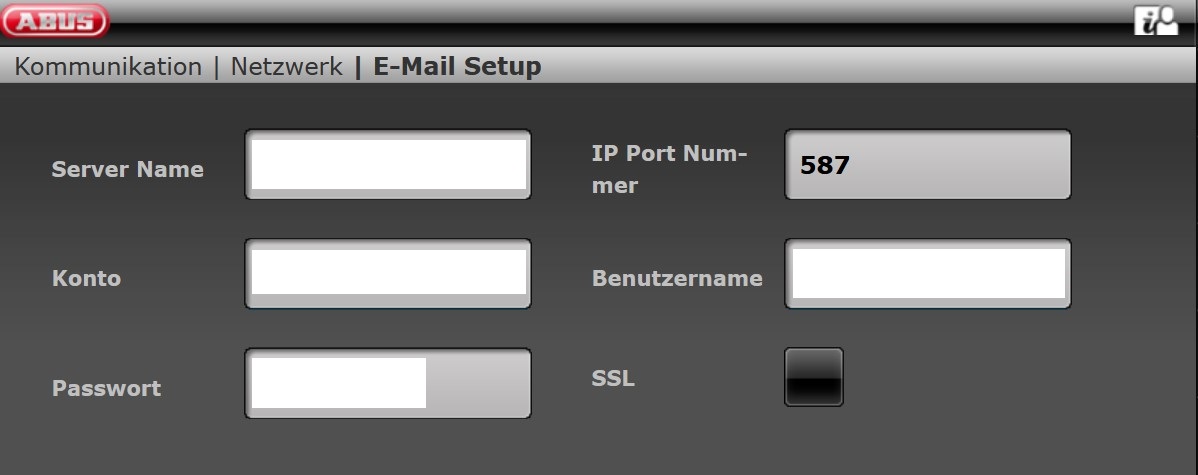This screenshot has height=475, width=1198.
Task: Focus the Server Name input field
Action: [x=388, y=164]
